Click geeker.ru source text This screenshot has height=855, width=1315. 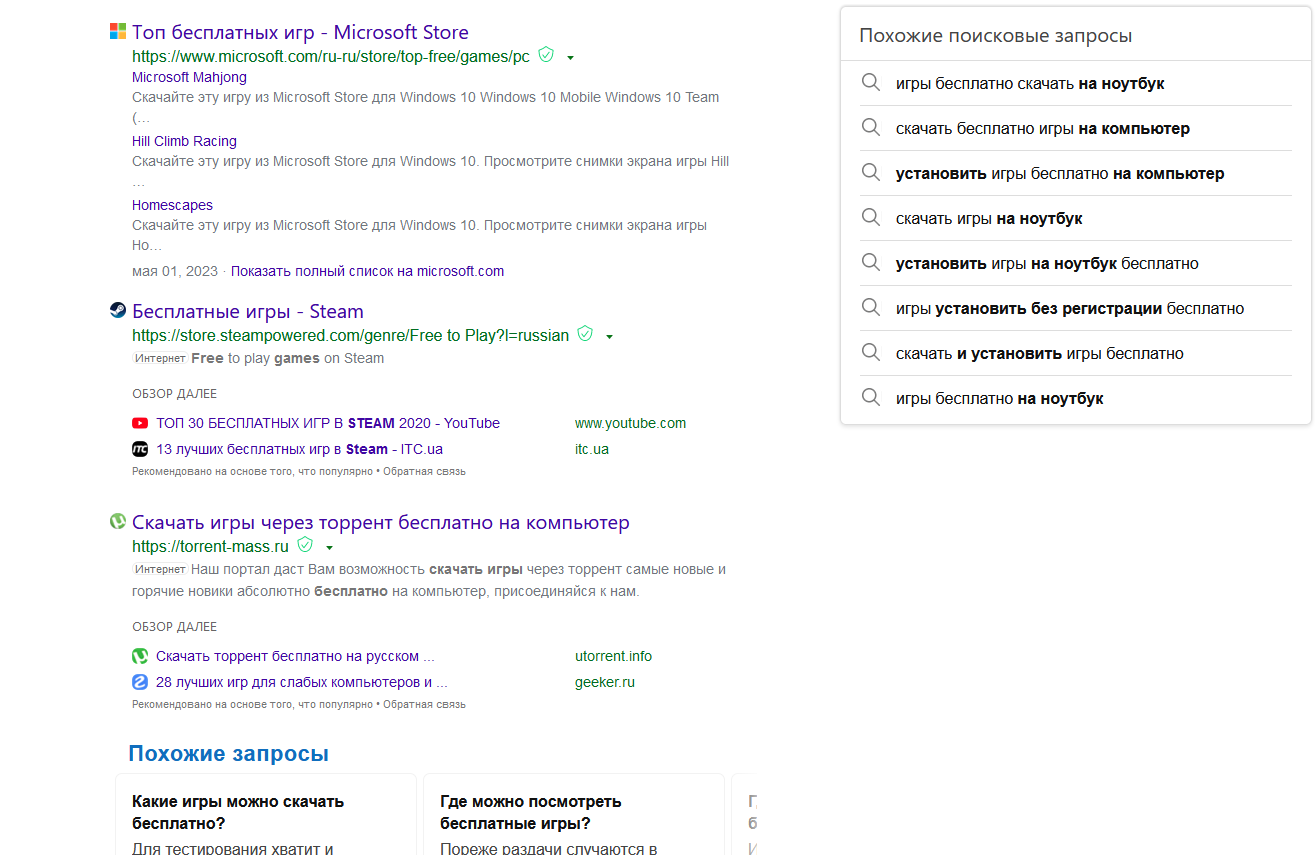(605, 682)
